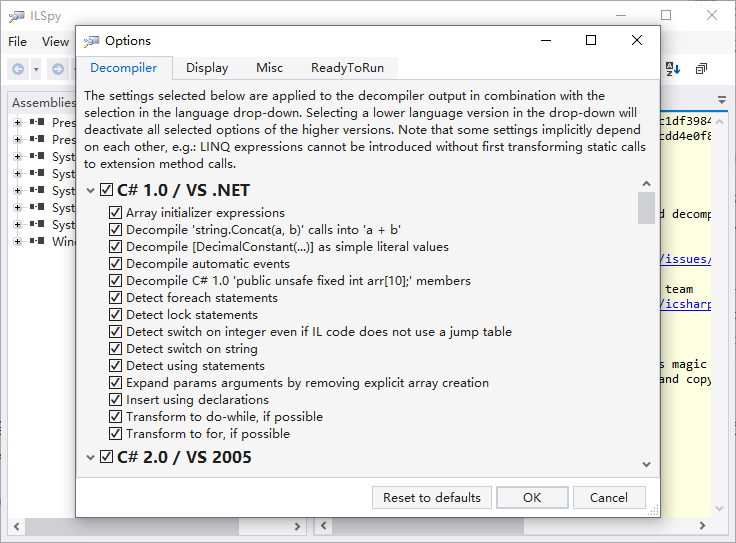Switch to the ReadyToRun tab

tap(347, 68)
